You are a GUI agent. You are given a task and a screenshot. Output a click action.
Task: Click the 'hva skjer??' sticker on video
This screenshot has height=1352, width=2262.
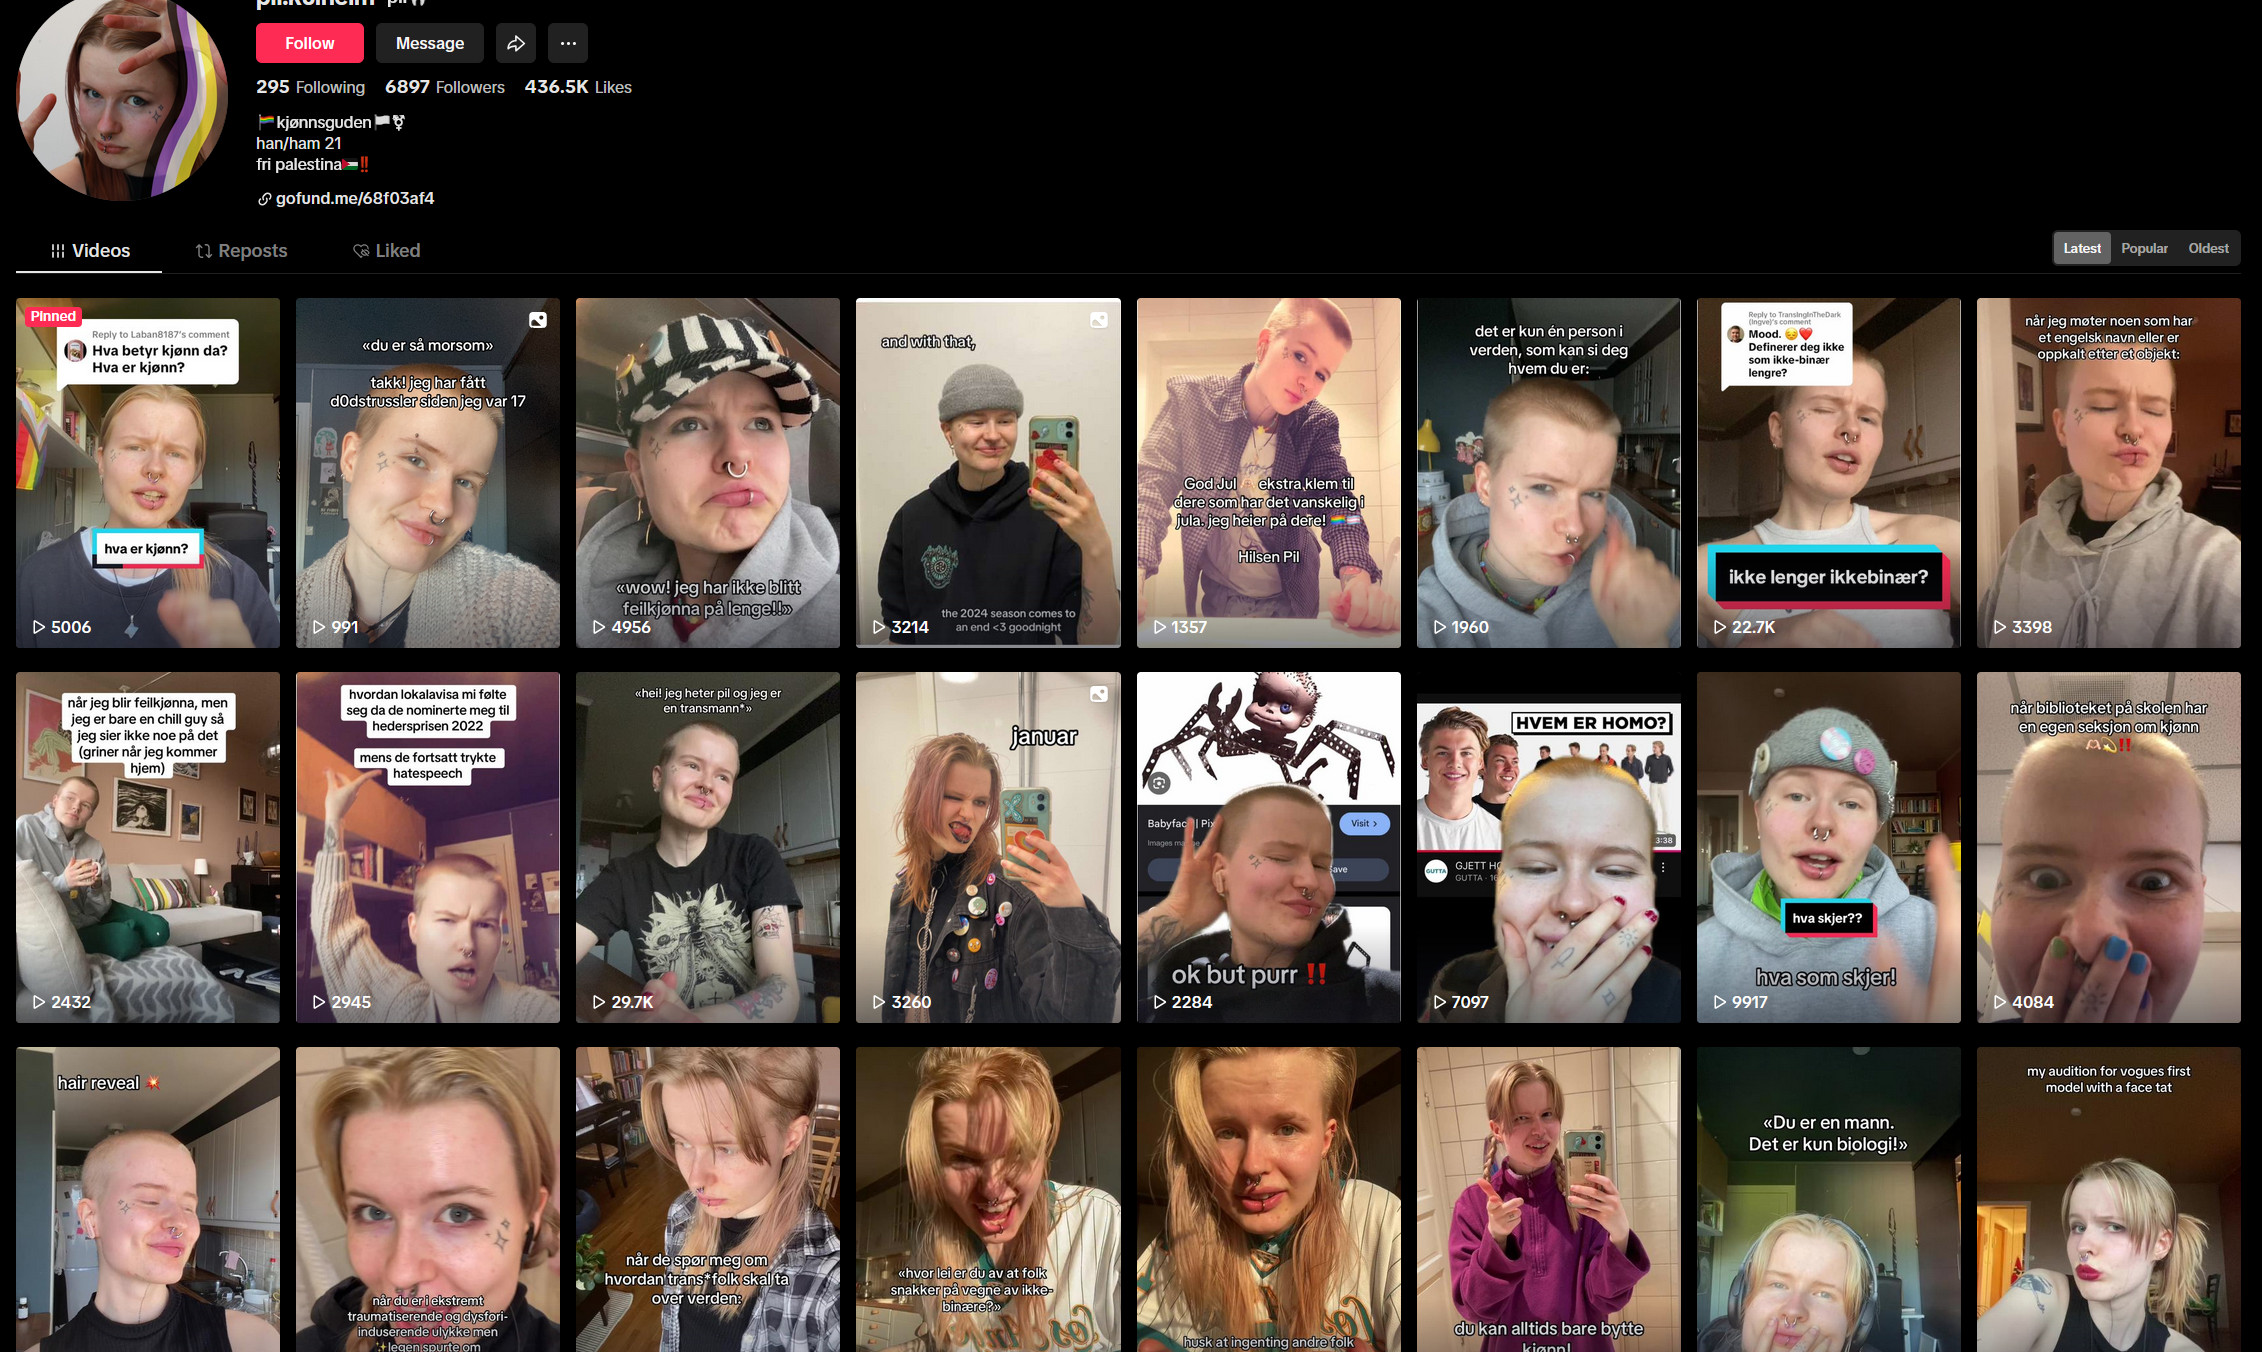click(x=1827, y=918)
